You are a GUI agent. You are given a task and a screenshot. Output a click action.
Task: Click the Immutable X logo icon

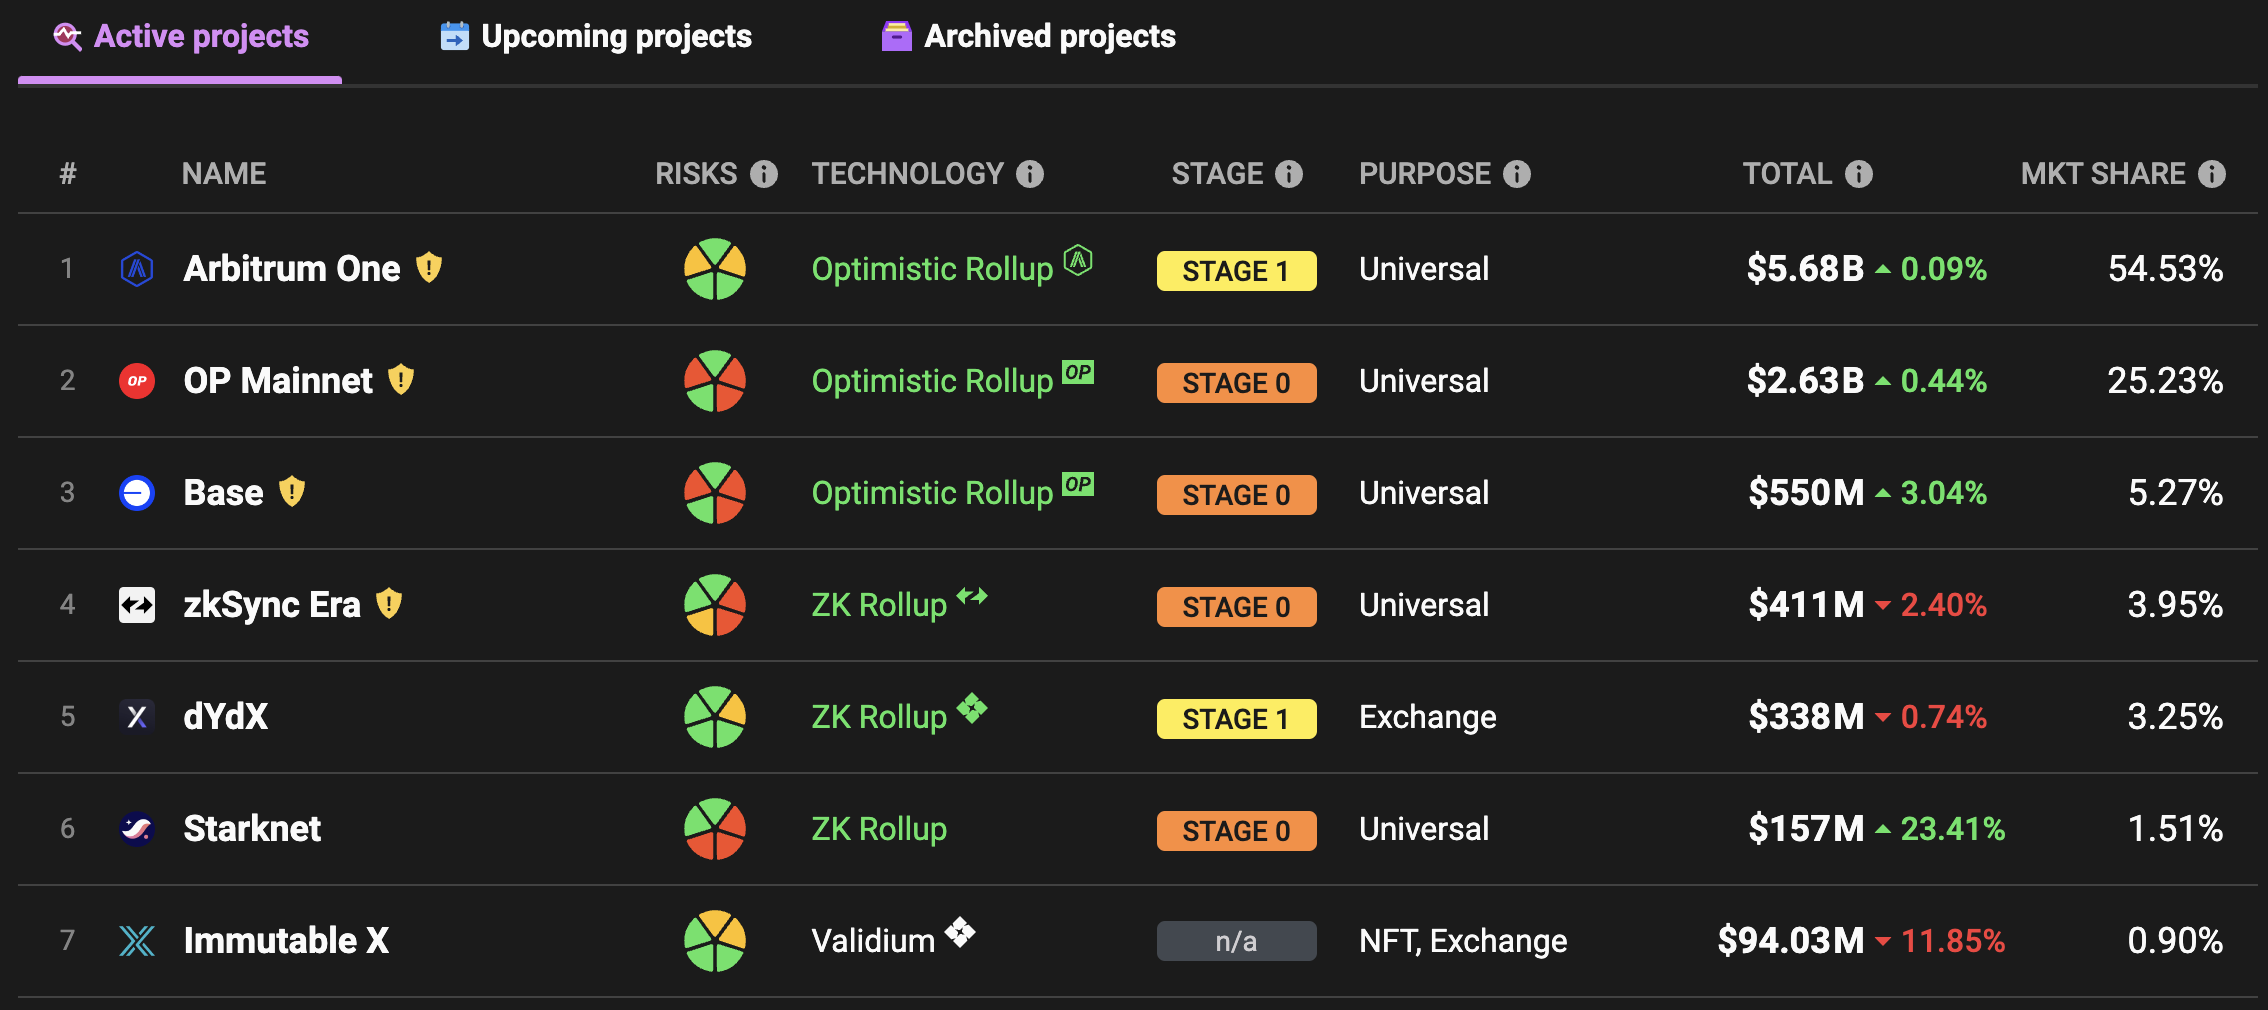[137, 941]
